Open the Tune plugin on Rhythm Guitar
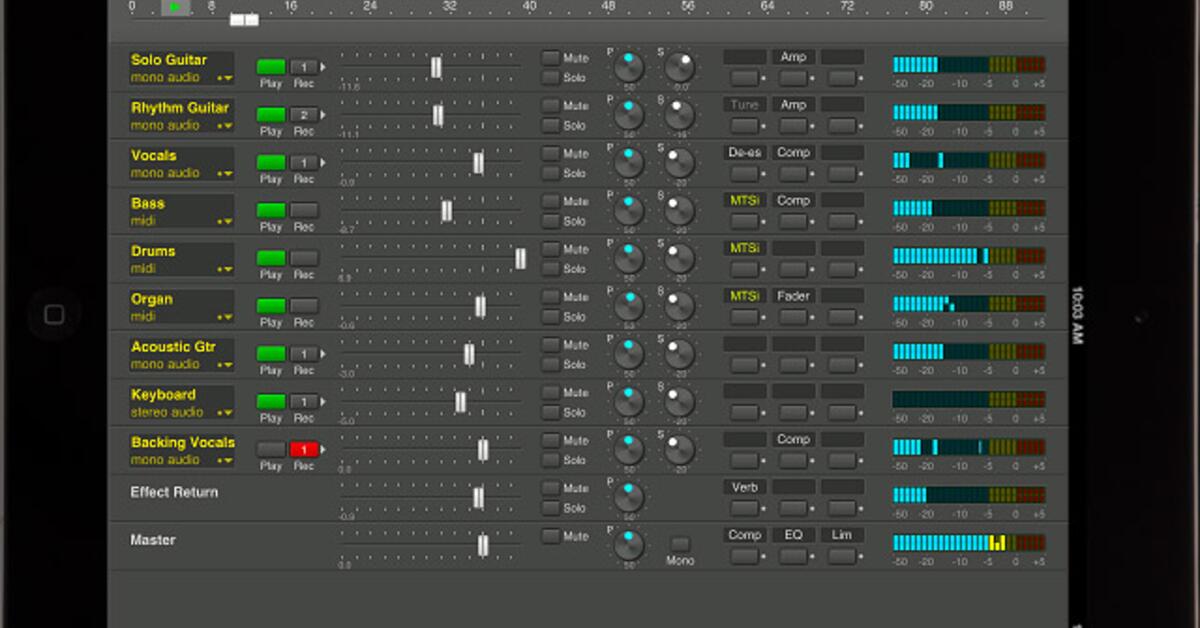The height and width of the screenshot is (628, 1200). click(744, 104)
